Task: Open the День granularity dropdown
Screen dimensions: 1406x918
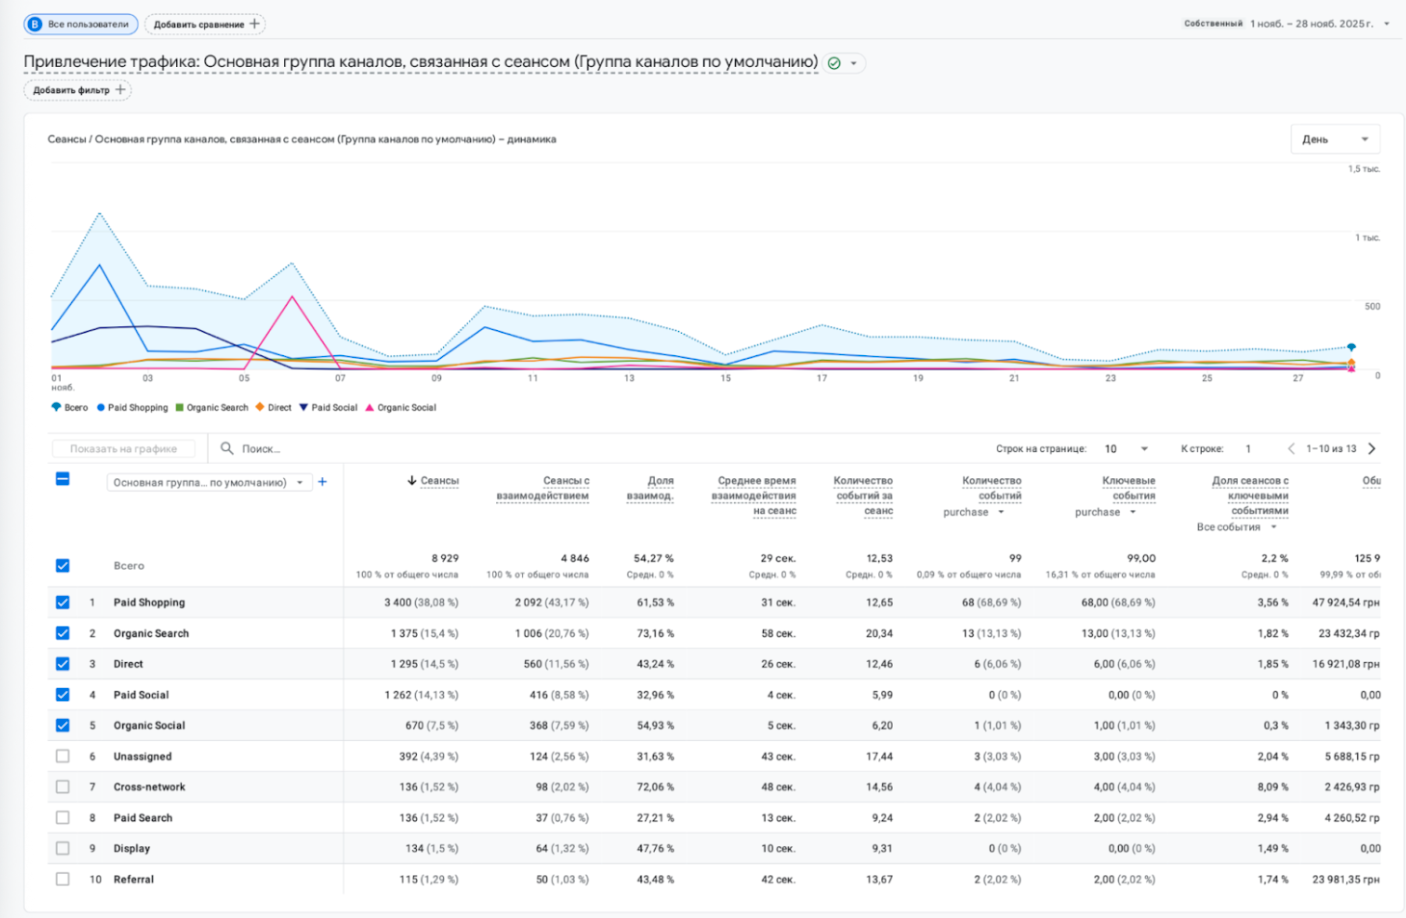Action: (x=1335, y=139)
